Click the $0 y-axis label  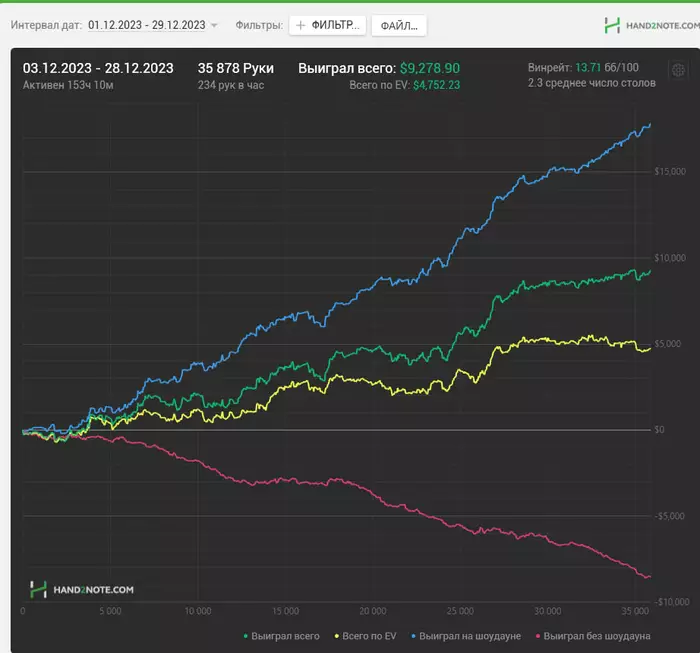[x=659, y=429]
